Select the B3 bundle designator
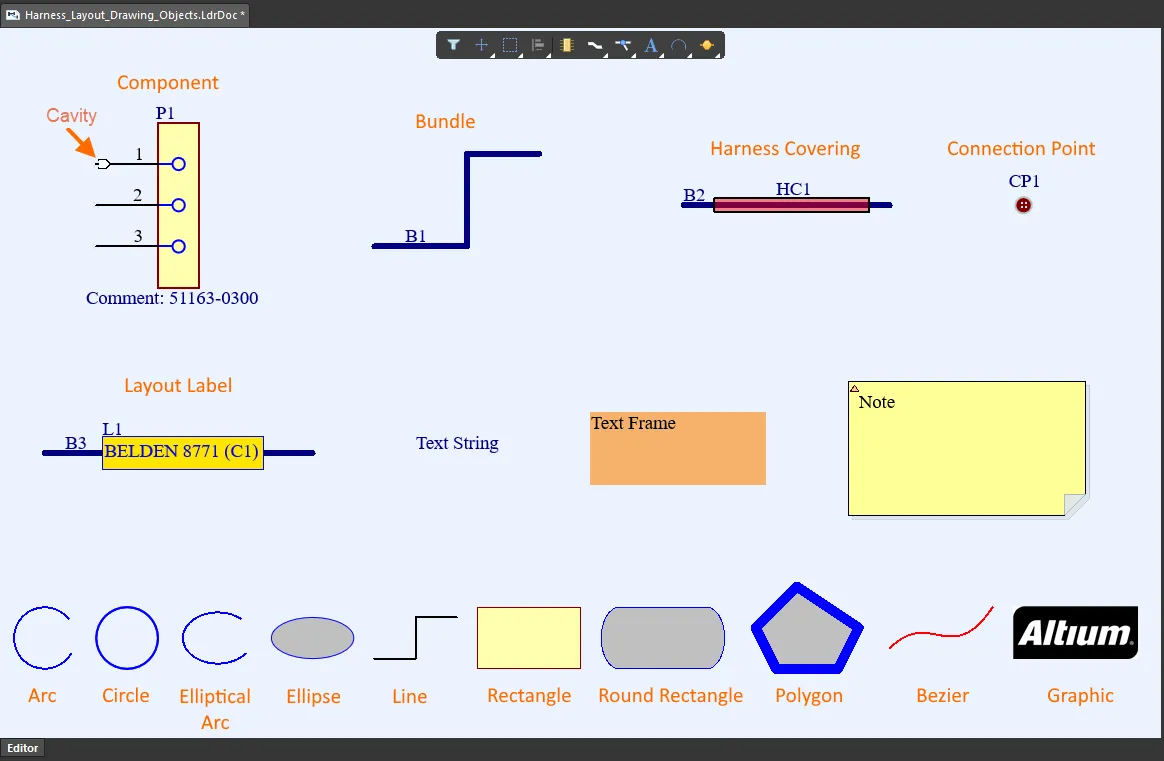 (x=76, y=443)
